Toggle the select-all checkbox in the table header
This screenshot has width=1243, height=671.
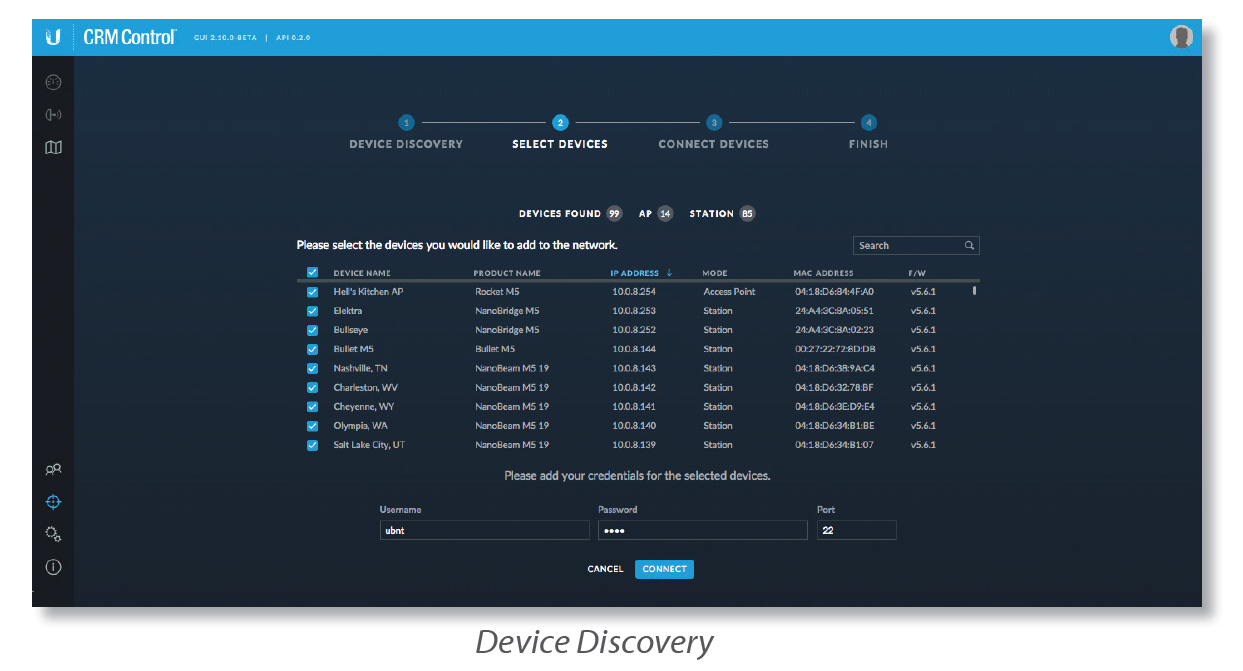[x=312, y=272]
